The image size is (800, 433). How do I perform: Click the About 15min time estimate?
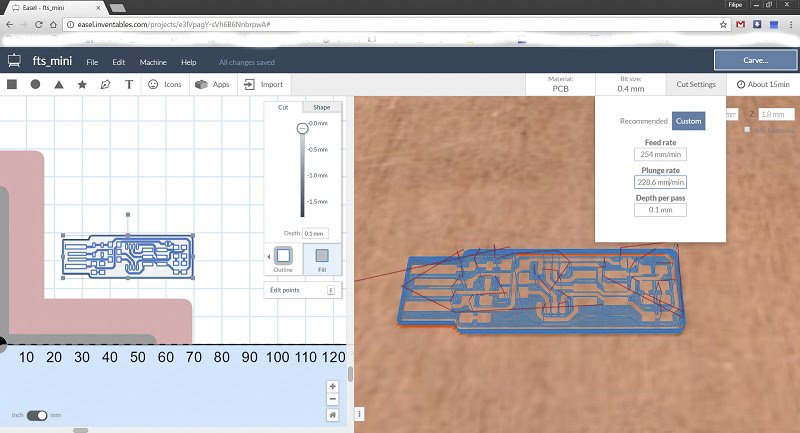point(763,84)
